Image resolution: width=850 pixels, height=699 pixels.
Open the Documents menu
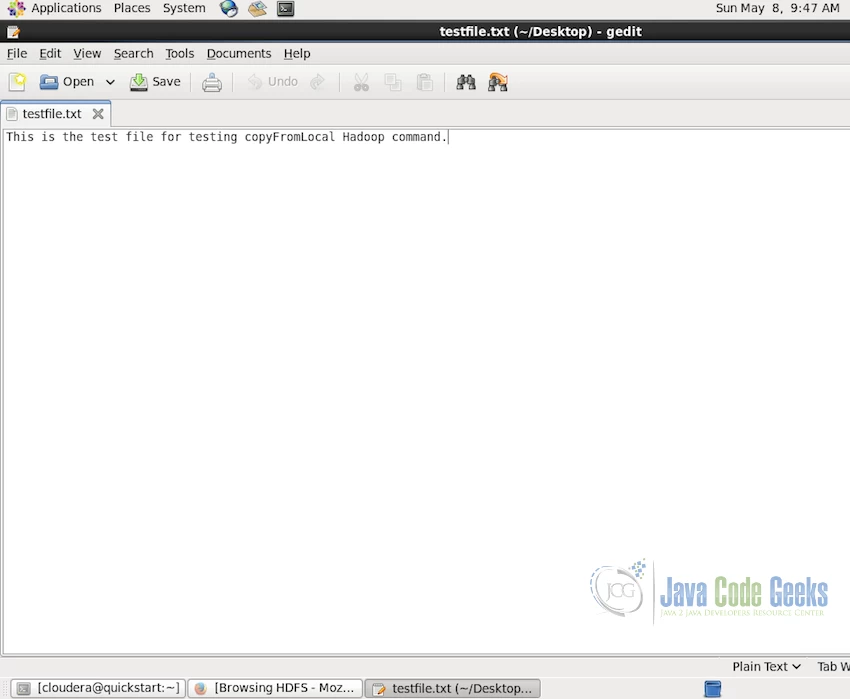tap(239, 54)
